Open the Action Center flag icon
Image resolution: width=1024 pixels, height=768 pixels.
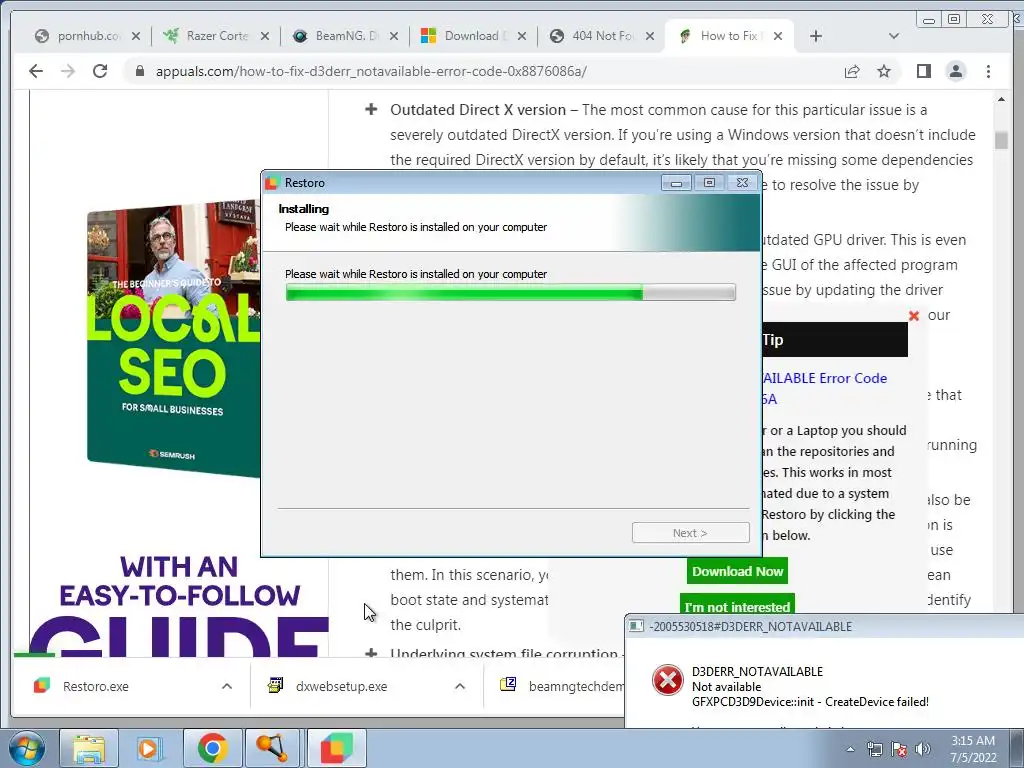point(899,750)
